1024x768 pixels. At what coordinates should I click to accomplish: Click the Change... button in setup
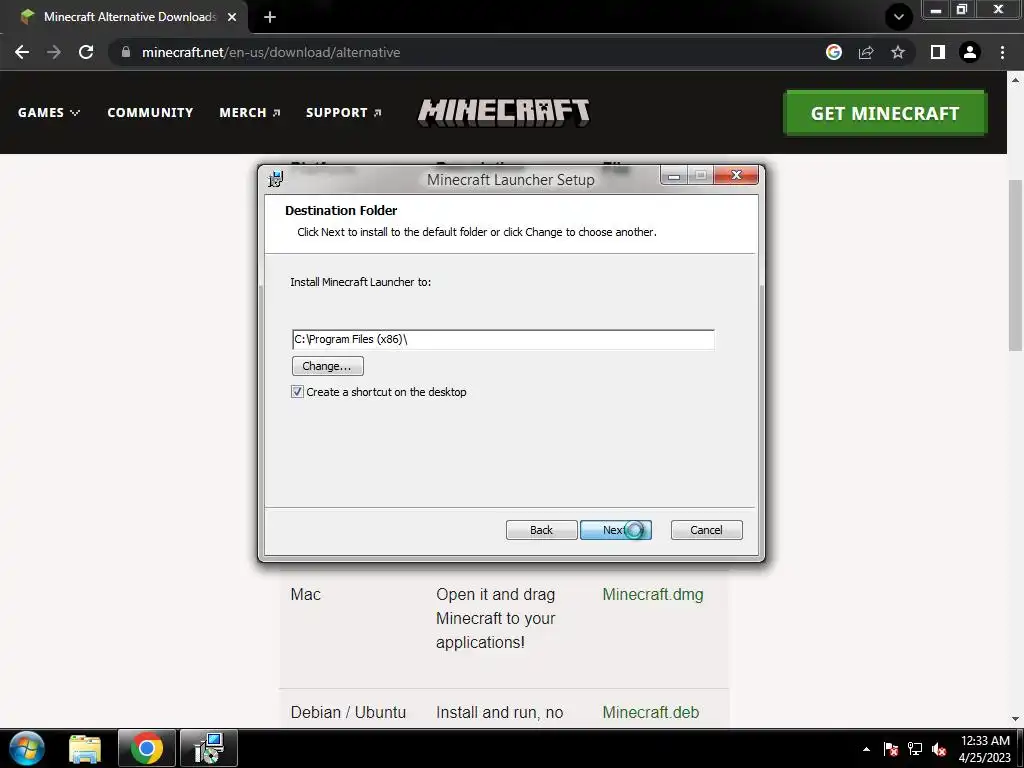[x=327, y=366]
